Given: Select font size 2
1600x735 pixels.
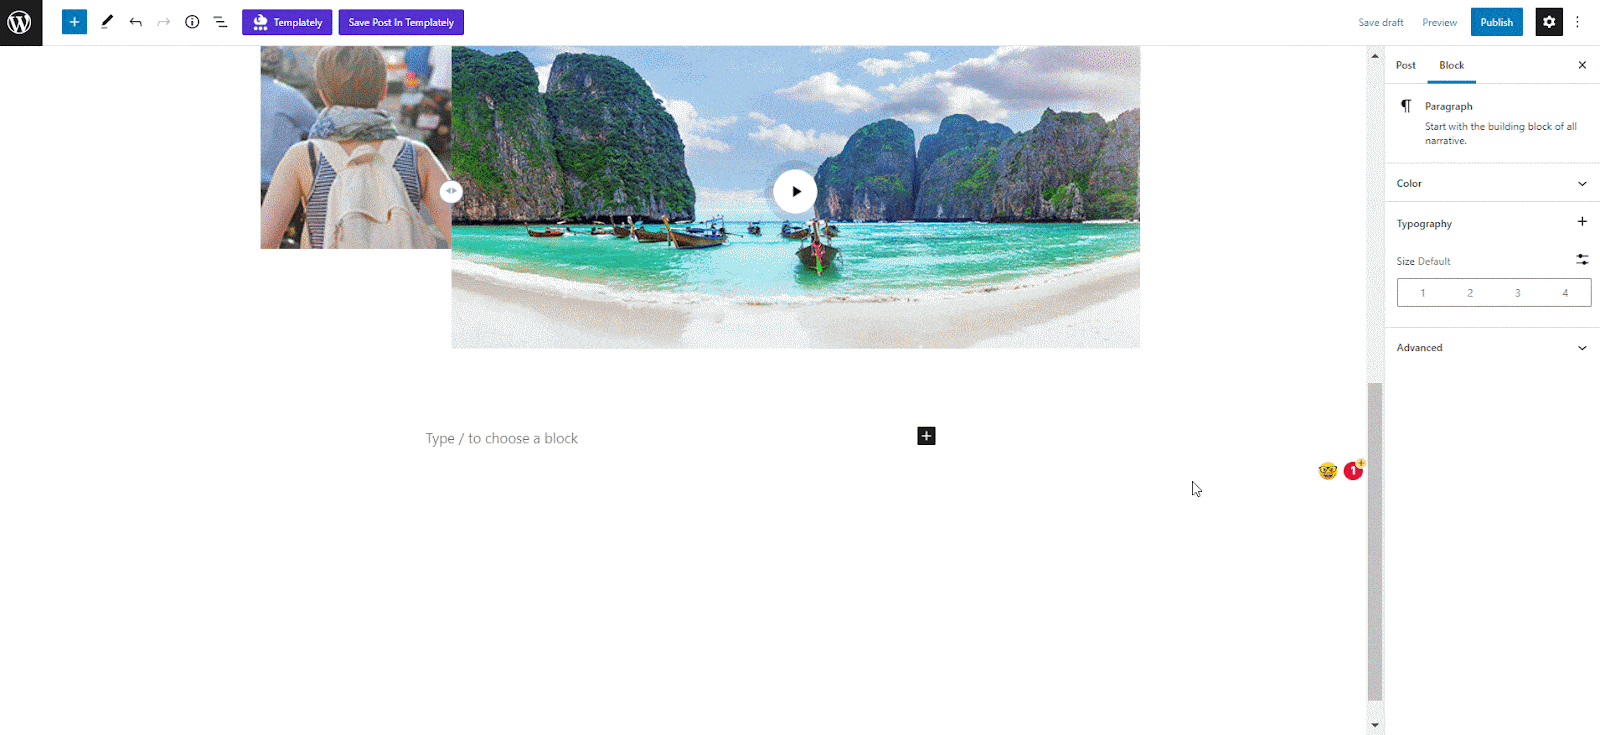Looking at the screenshot, I should (x=1470, y=293).
